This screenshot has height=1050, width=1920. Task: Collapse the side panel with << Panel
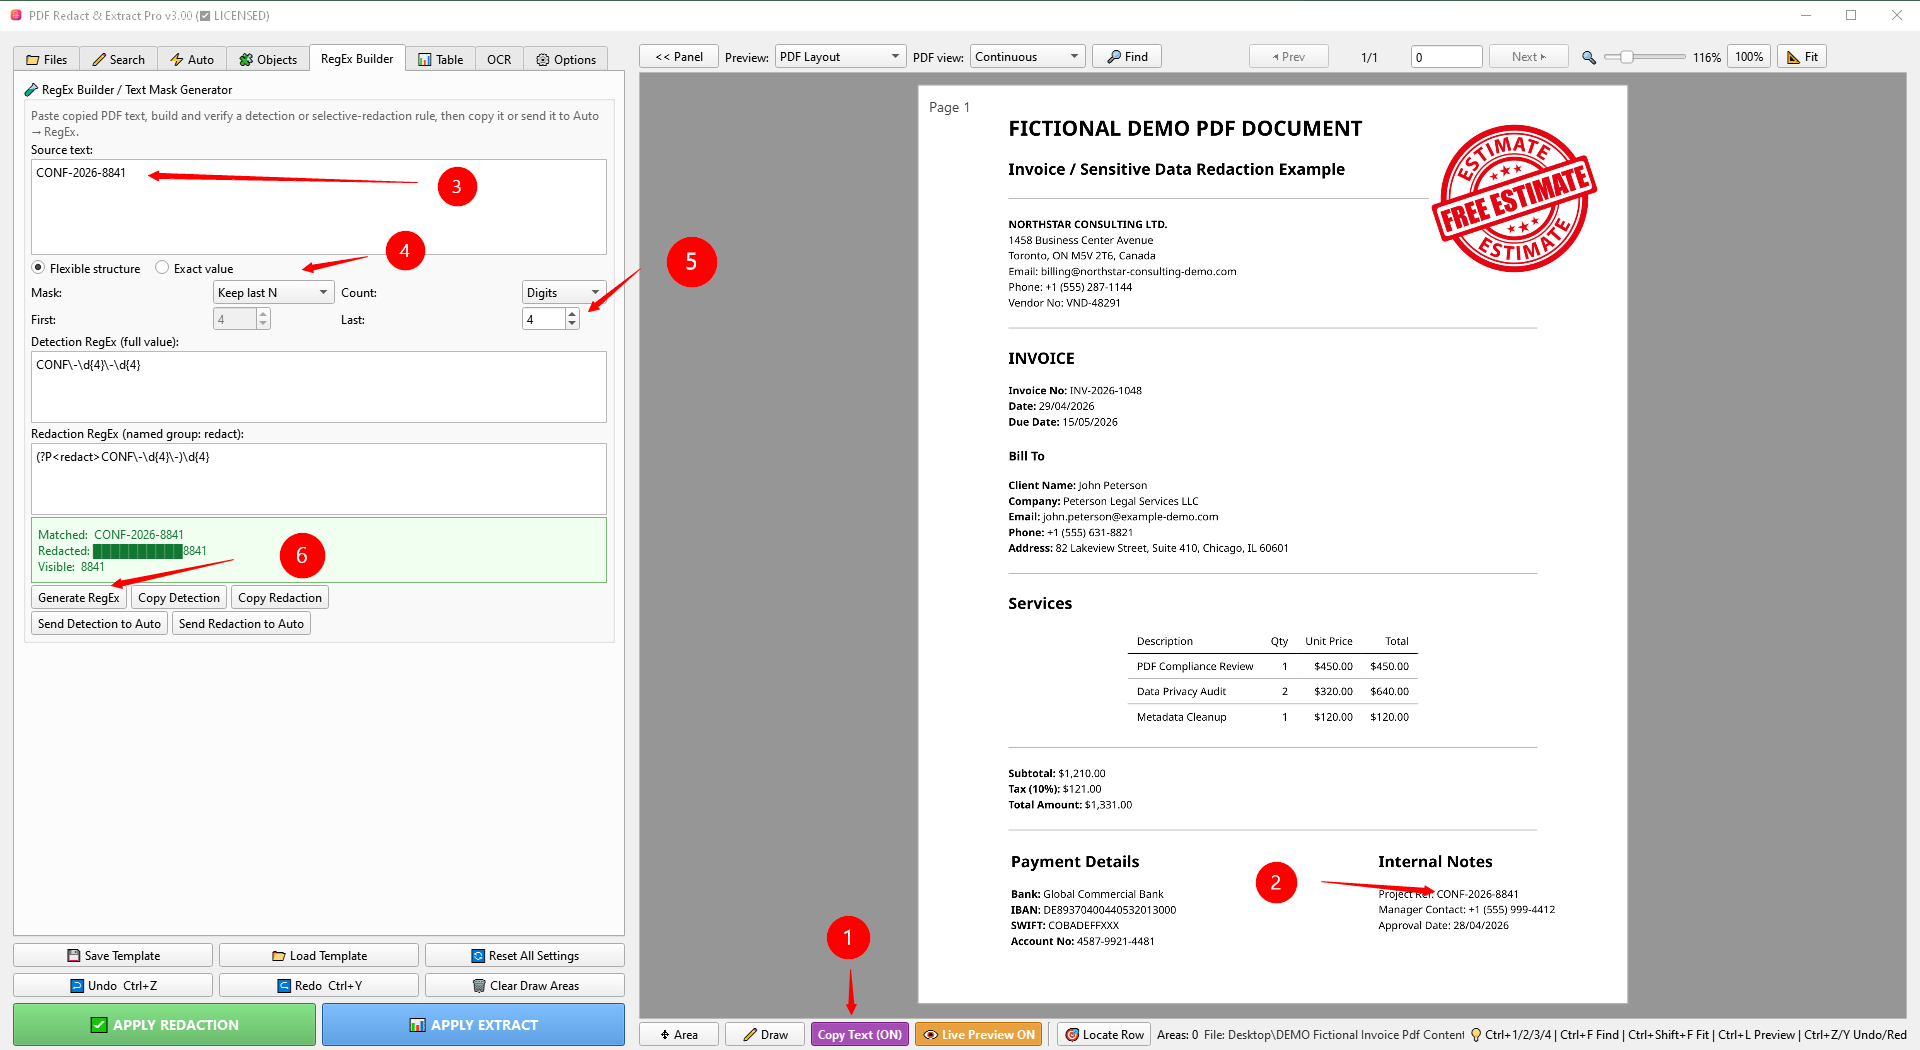pos(679,57)
